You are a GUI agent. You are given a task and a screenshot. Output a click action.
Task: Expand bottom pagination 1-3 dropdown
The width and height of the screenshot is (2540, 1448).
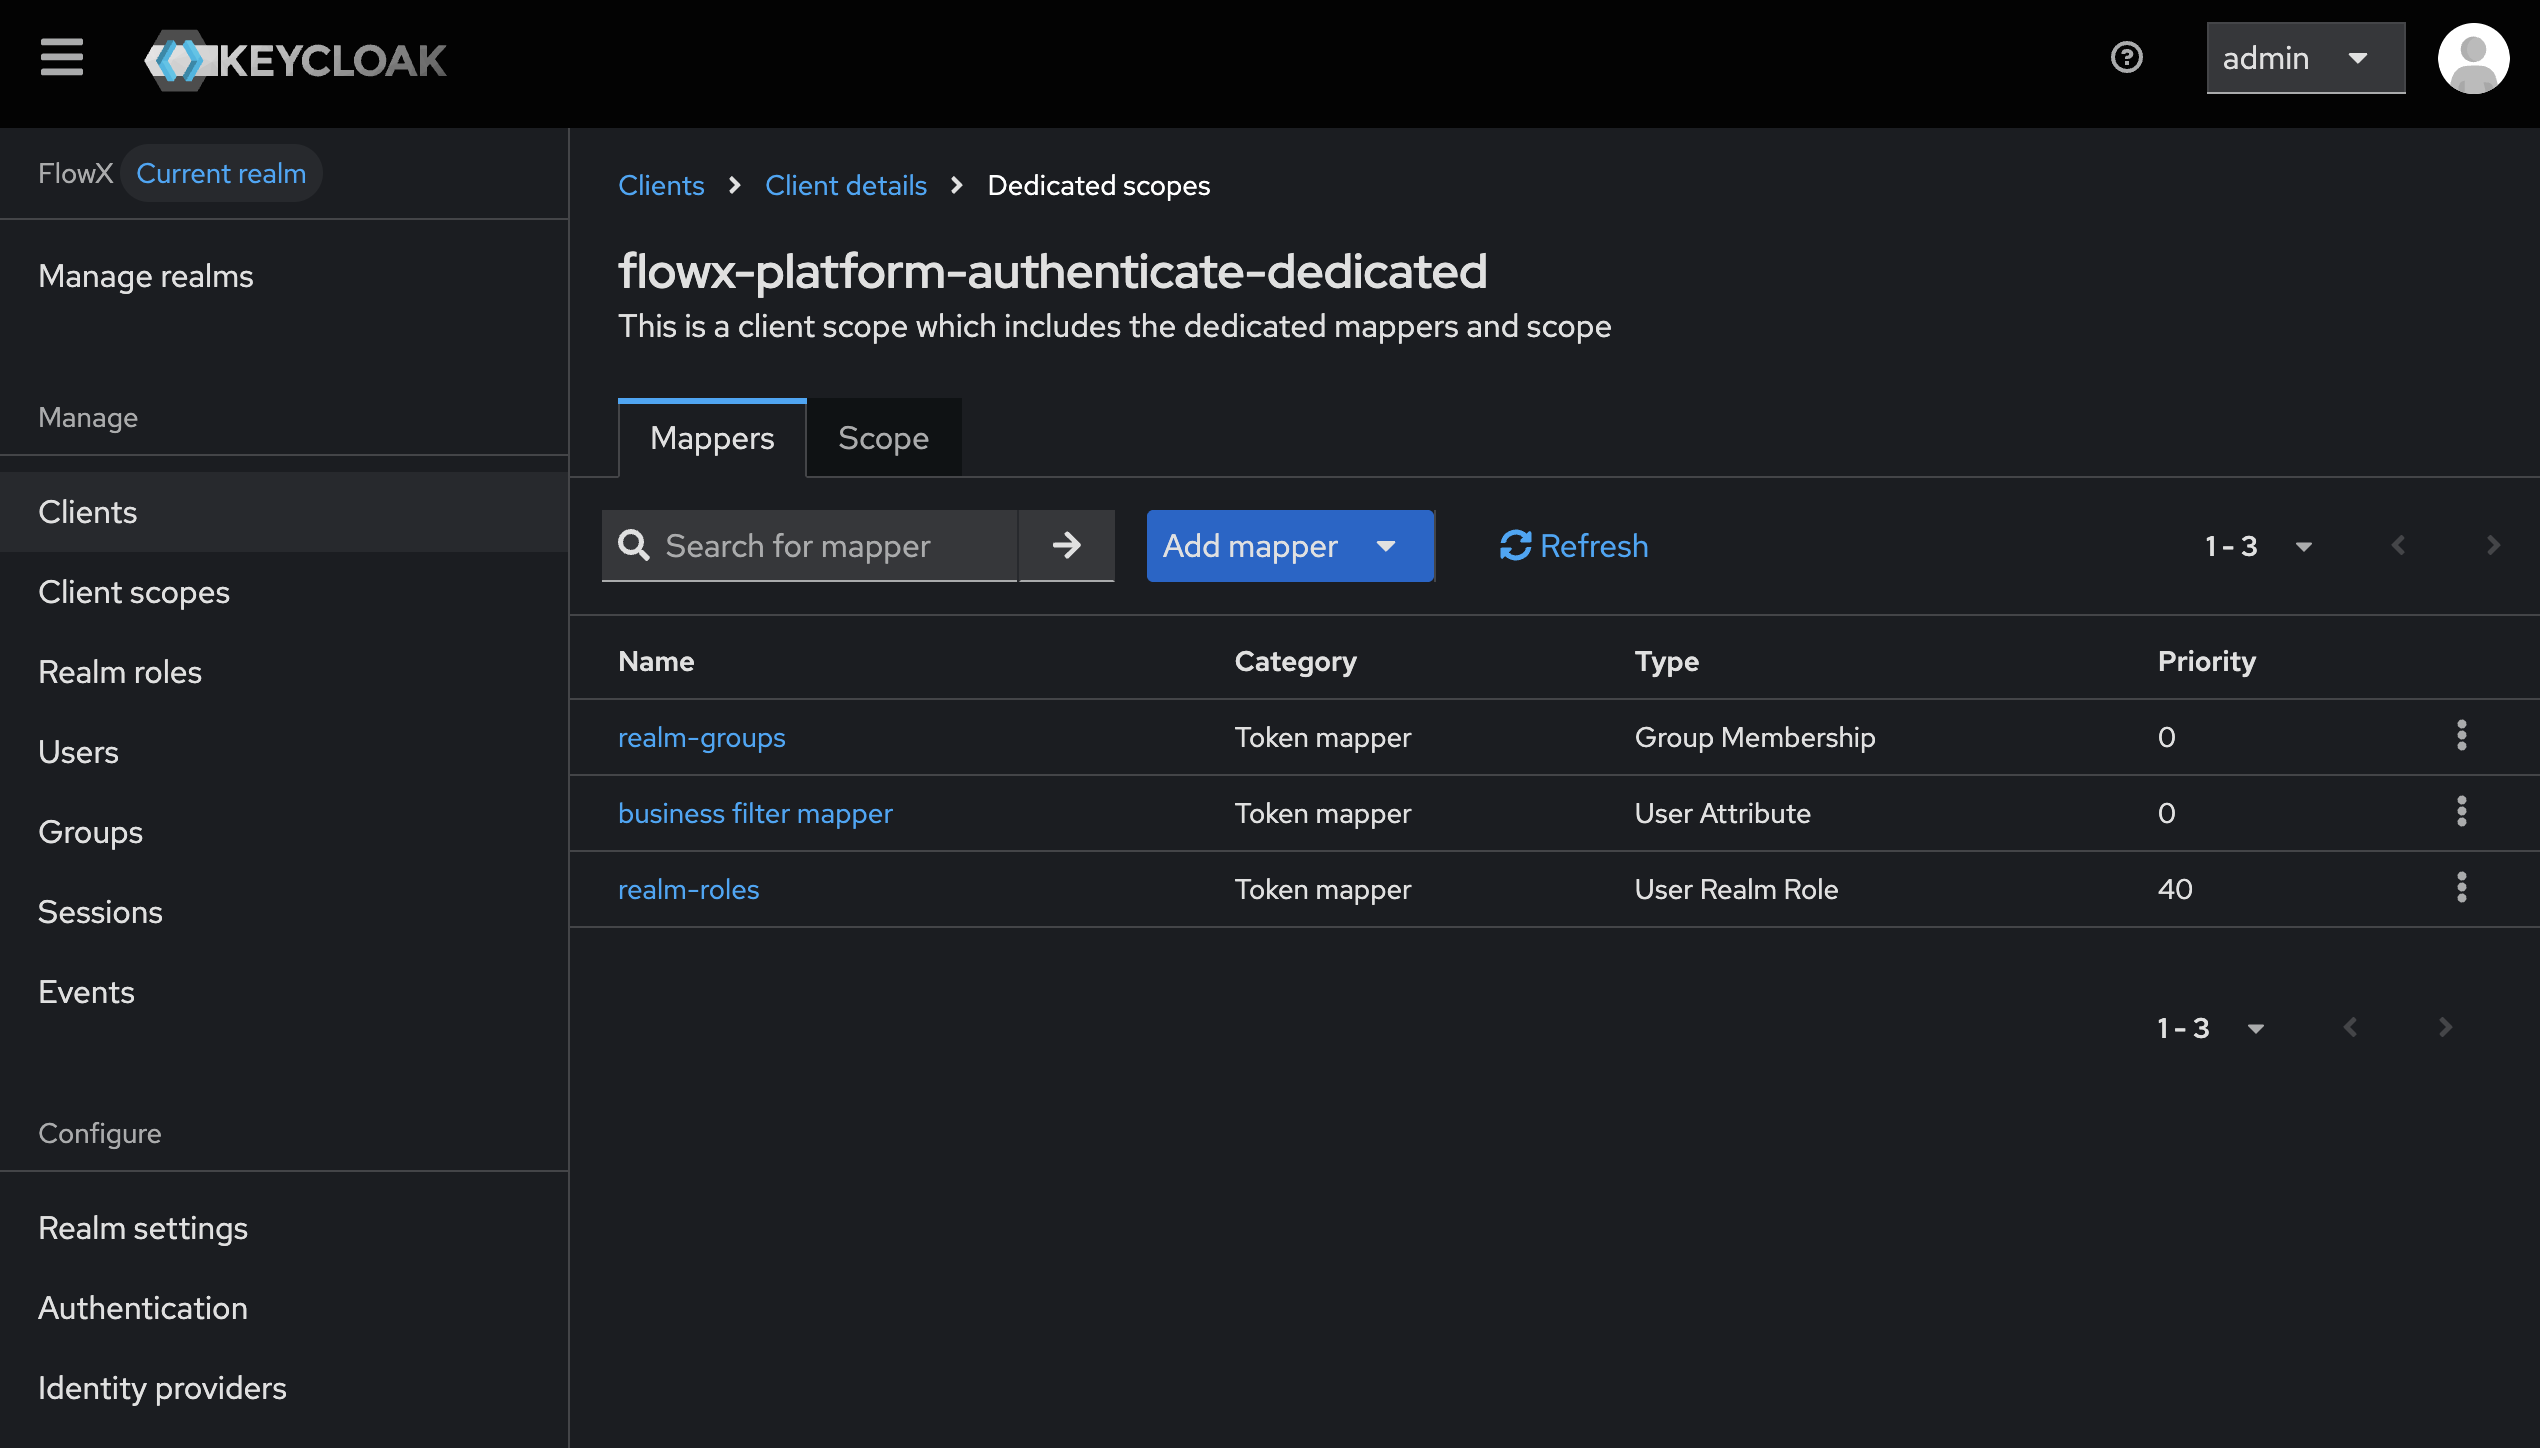(2210, 1028)
